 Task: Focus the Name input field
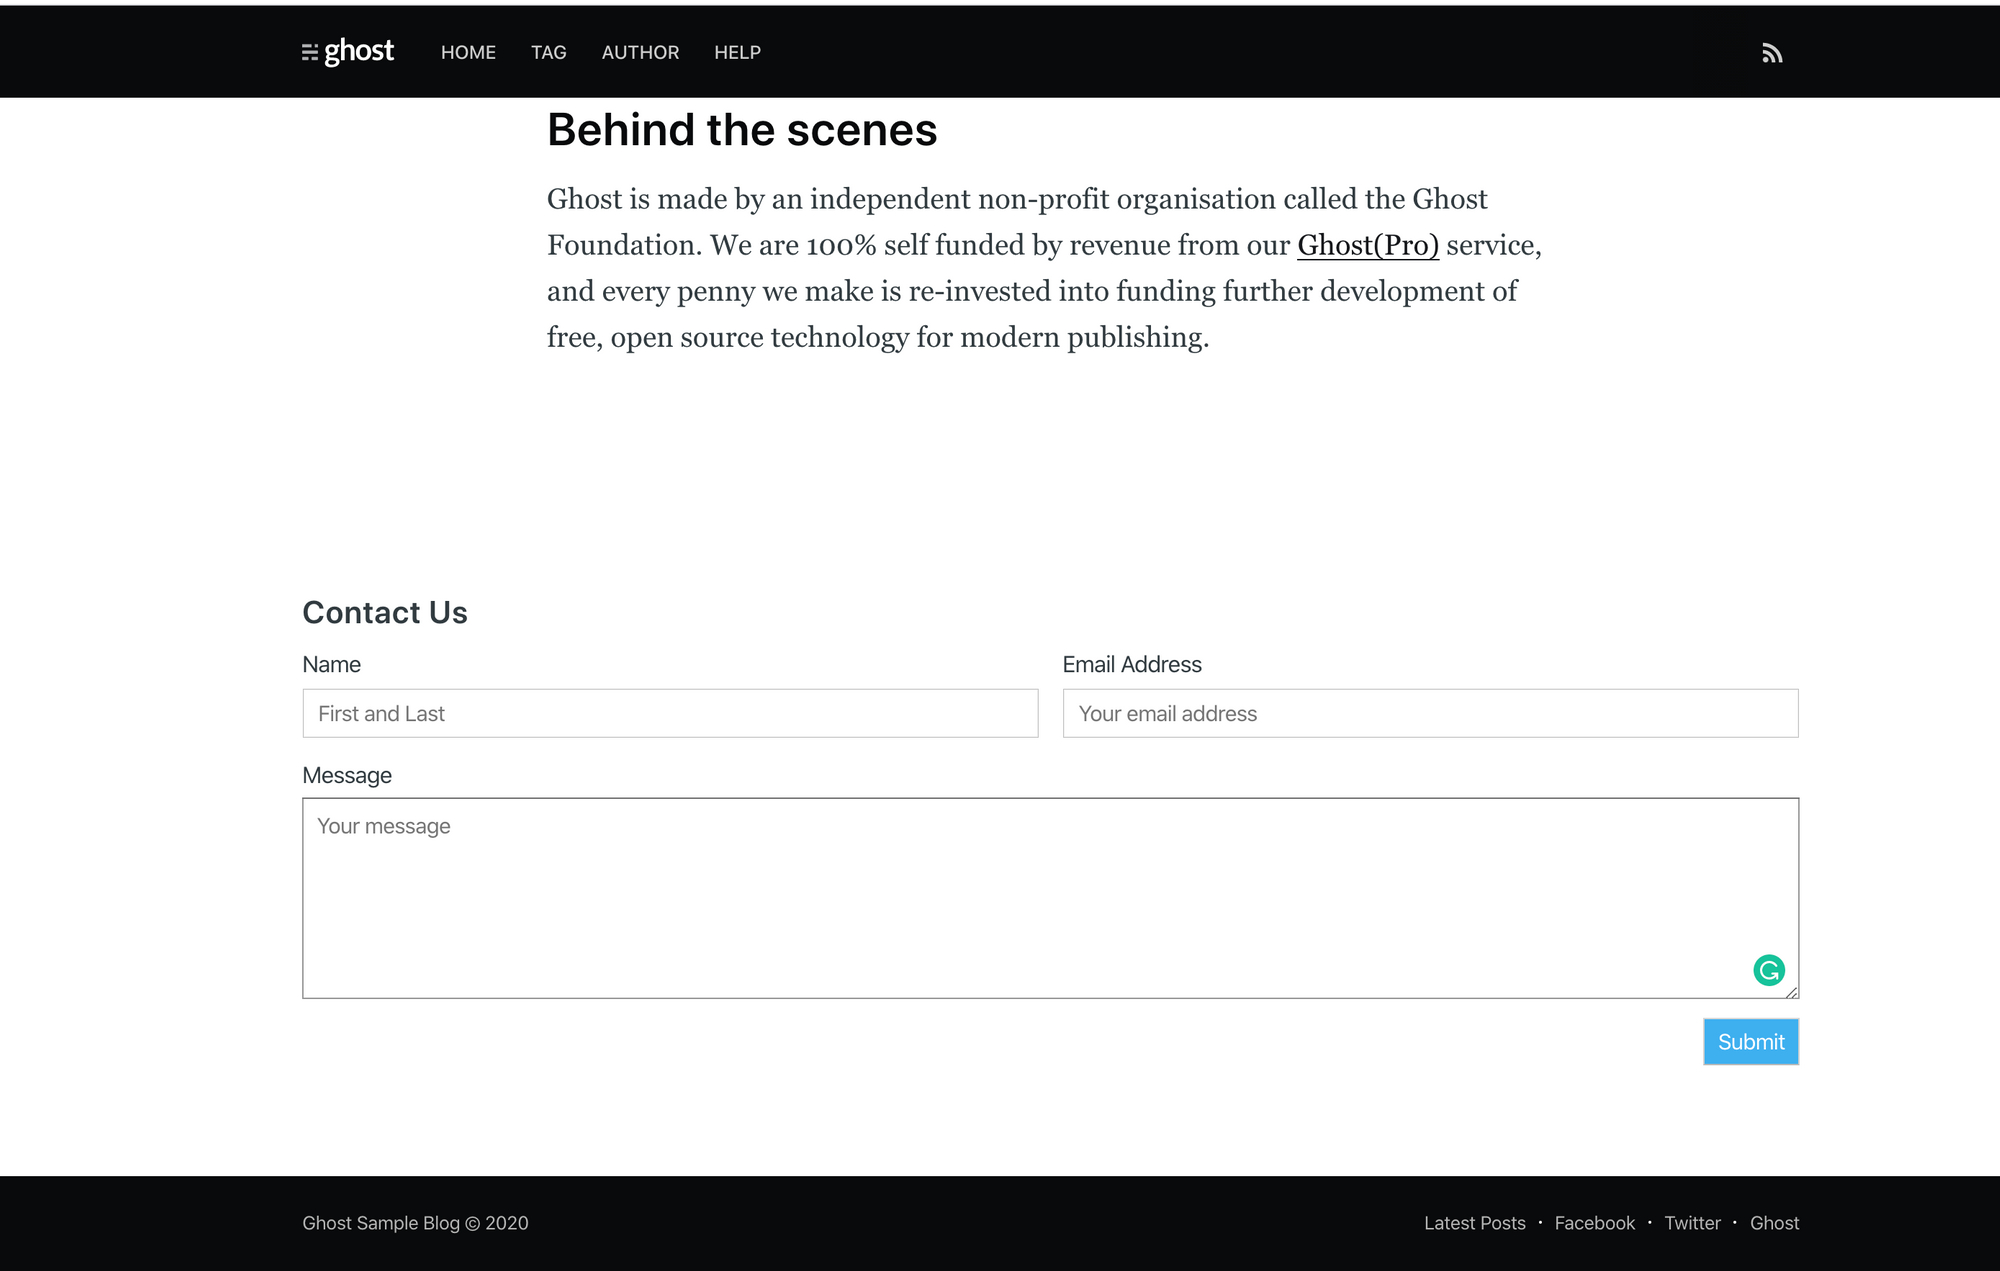point(670,713)
